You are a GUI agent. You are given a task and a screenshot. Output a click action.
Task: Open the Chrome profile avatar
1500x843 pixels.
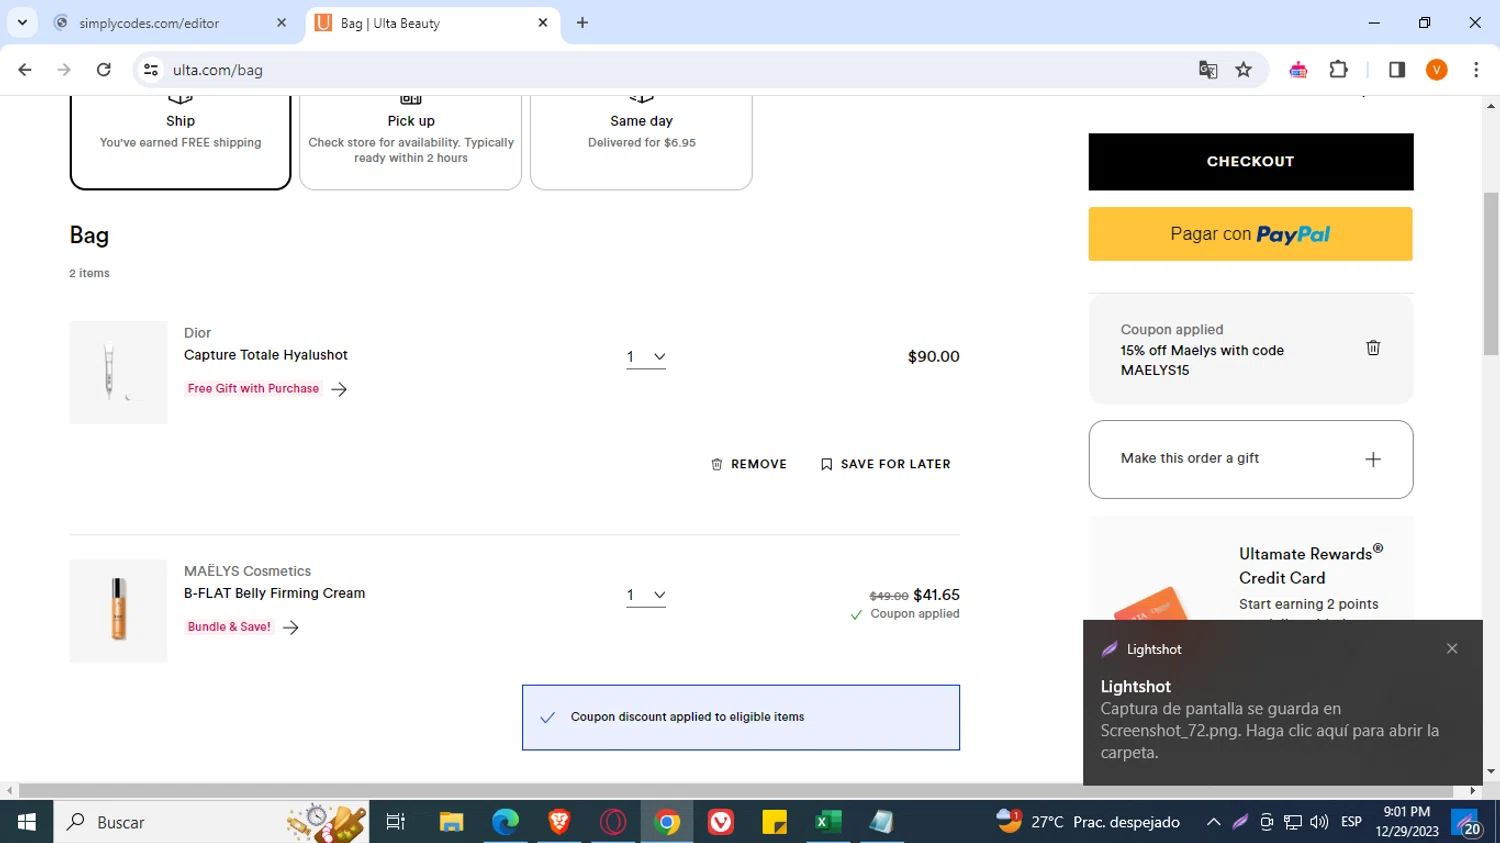[1437, 70]
